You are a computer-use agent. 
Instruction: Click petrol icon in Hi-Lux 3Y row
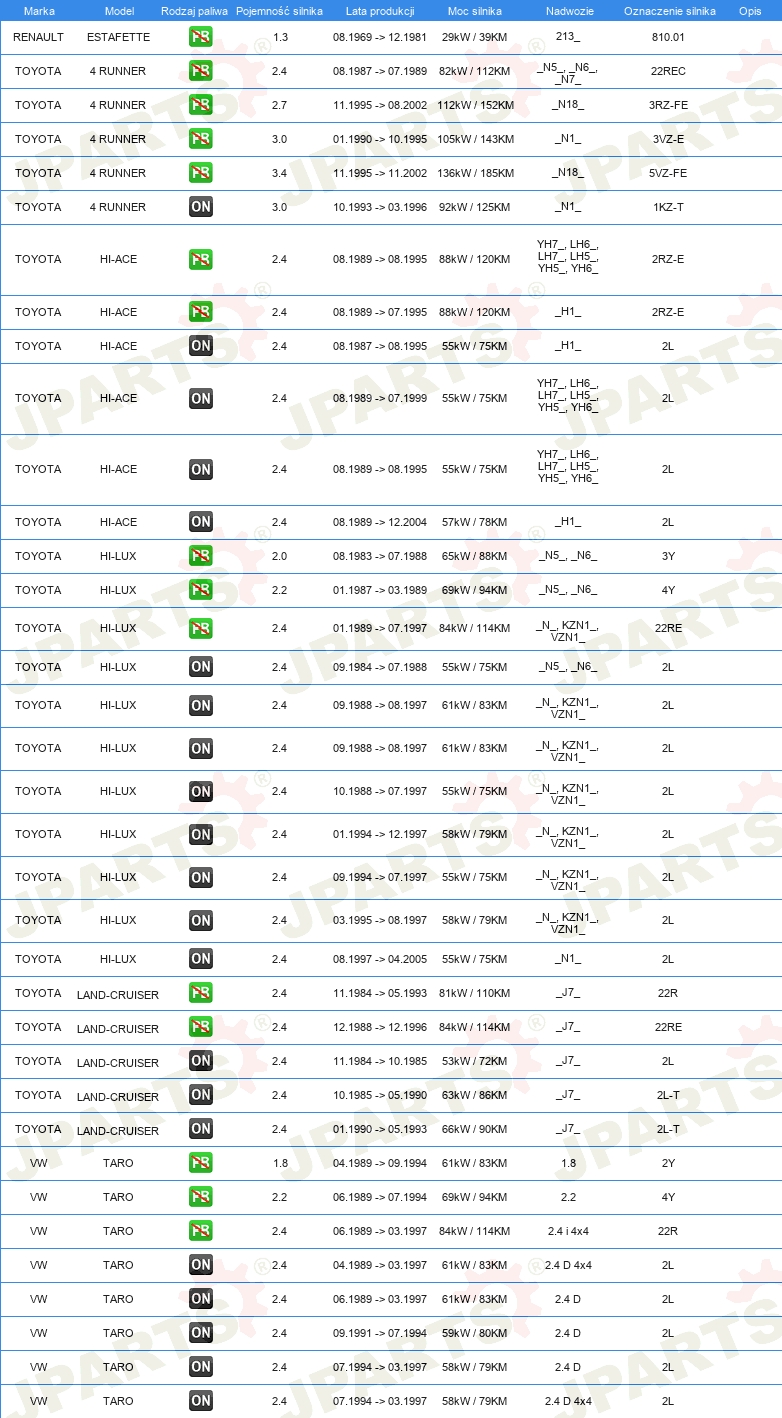[201, 556]
